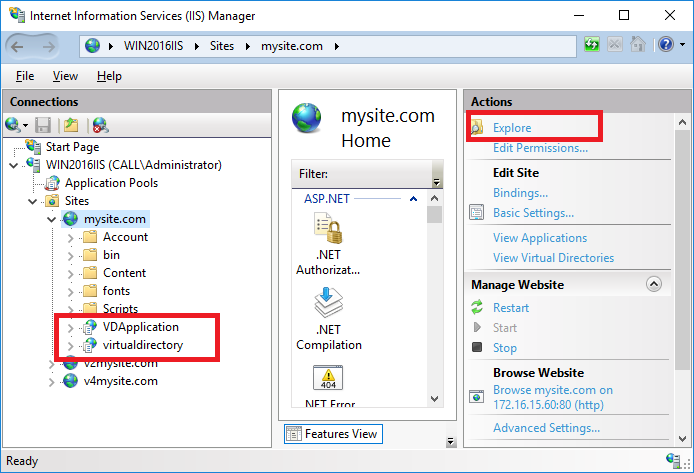Screen dimensions: 694x473
Task: Open the .NET Error Pages 404 icon
Action: [328, 377]
